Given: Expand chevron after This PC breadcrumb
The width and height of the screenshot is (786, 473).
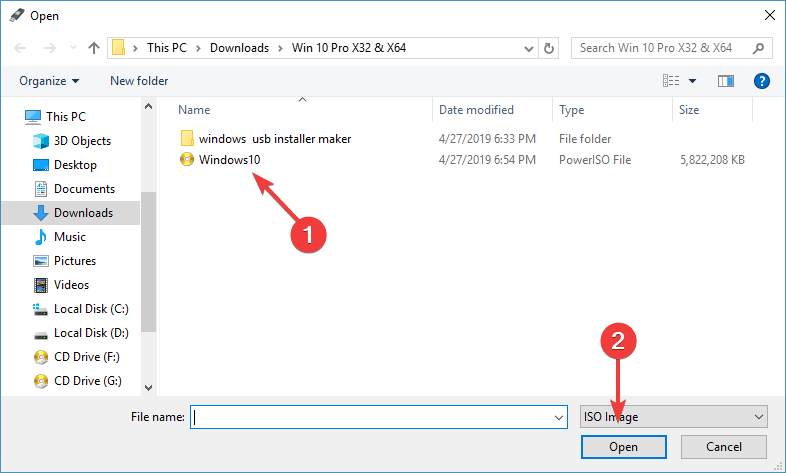Looking at the screenshot, I should [199, 48].
